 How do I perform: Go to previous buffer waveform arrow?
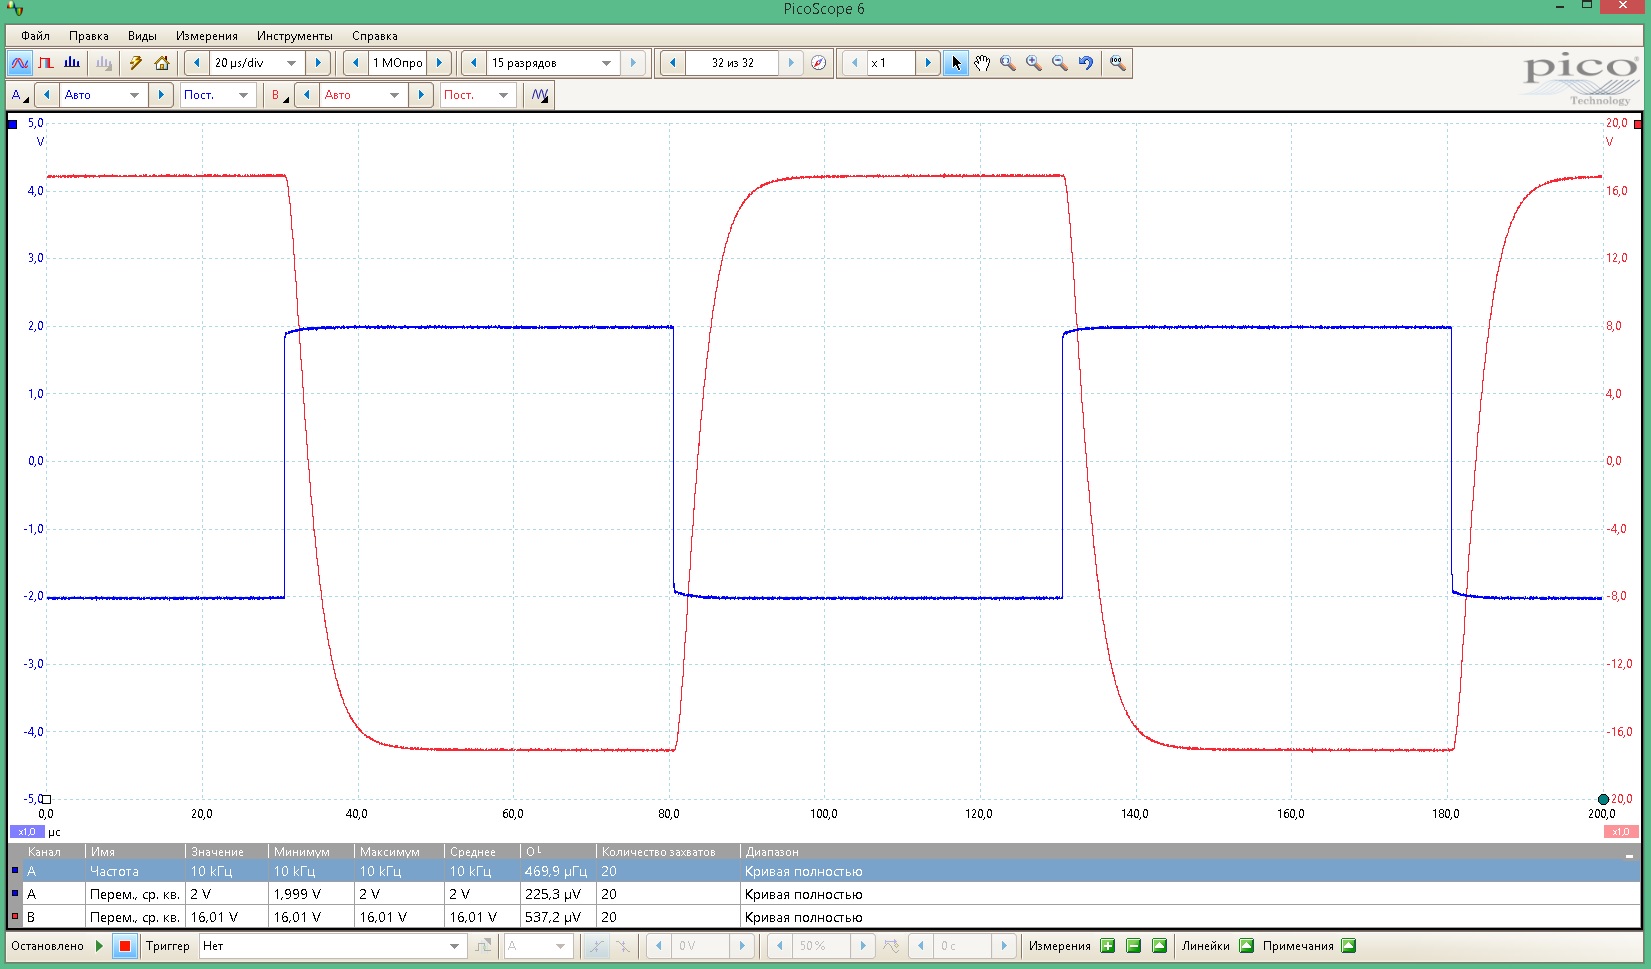tap(672, 63)
